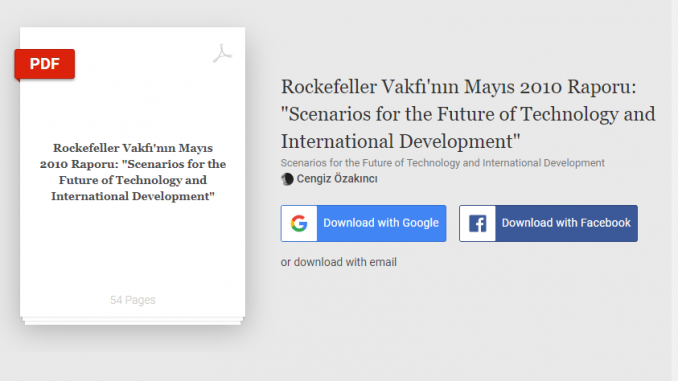The width and height of the screenshot is (678, 381).
Task: Click the large Rockefeller Vakfı'nın report heading
Action: point(468,114)
